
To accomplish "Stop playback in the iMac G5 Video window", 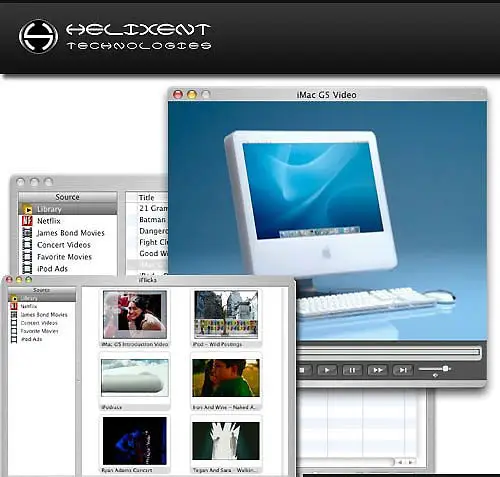I will pyautogui.click(x=302, y=370).
